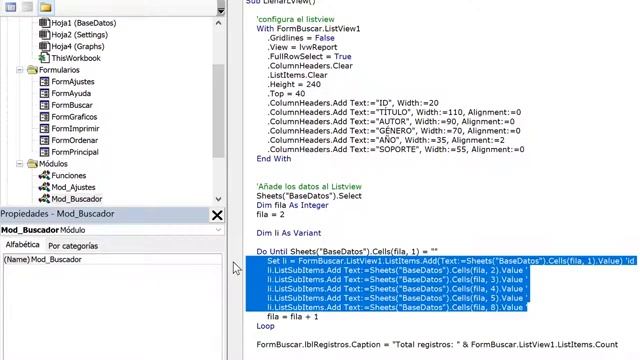Click the View Code icon in project toolbar
Screen dimensions: 640x360
[11, 7]
